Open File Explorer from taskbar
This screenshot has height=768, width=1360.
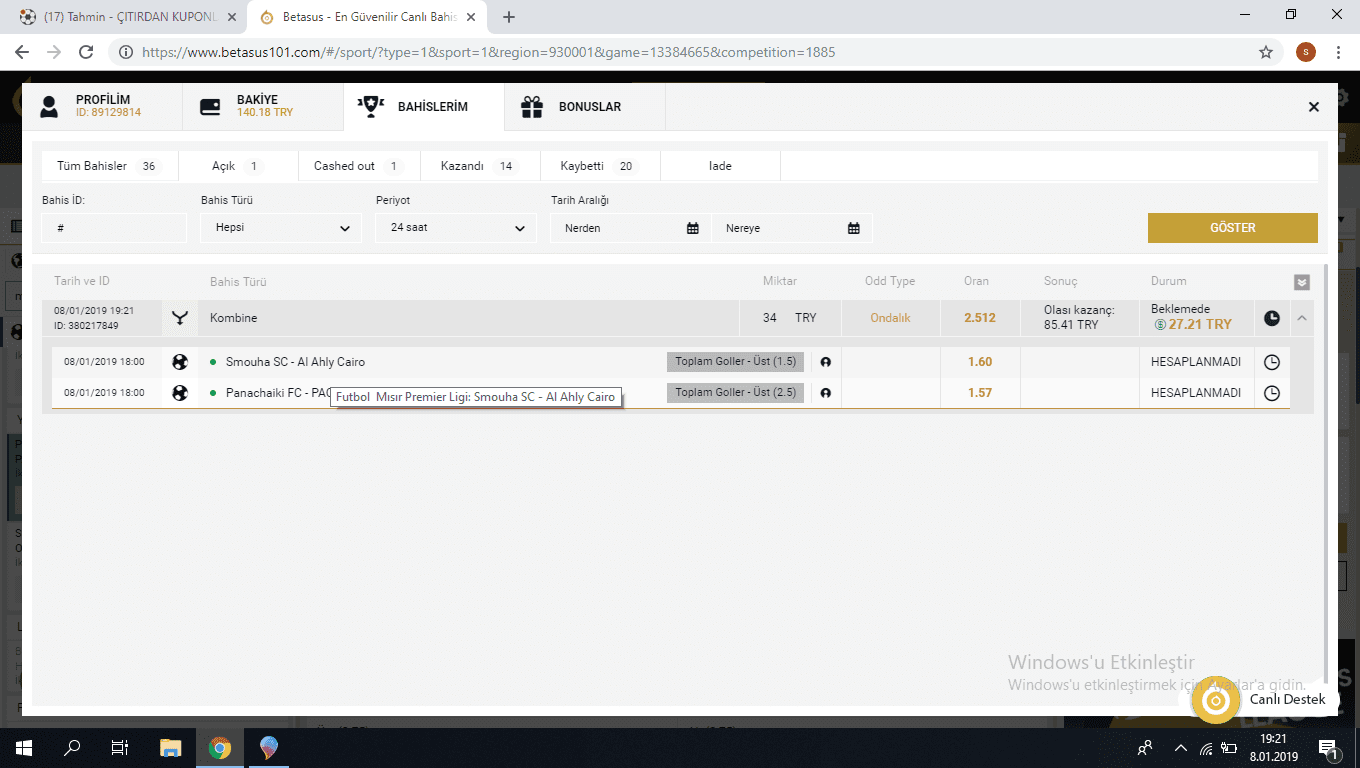tap(171, 748)
